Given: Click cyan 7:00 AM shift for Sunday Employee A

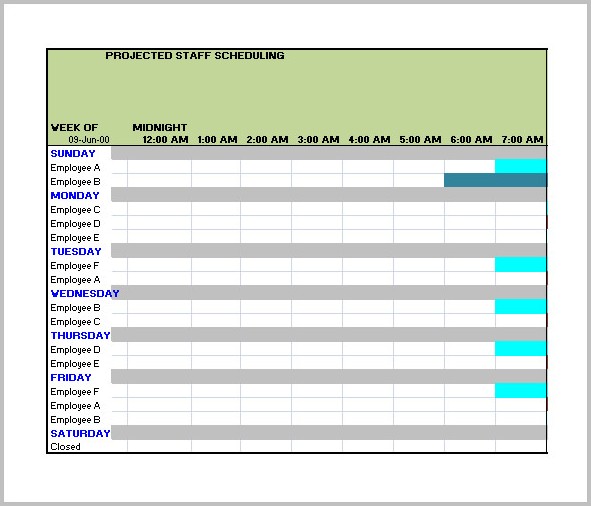Looking at the screenshot, I should click(521, 166).
